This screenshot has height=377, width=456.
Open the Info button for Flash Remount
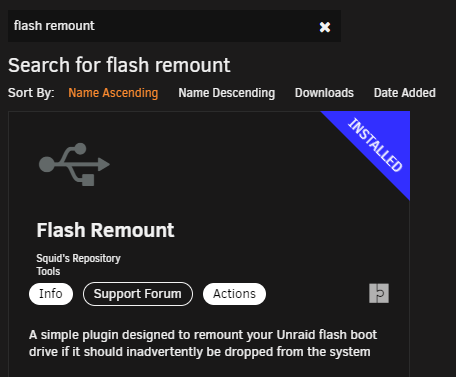(x=51, y=294)
